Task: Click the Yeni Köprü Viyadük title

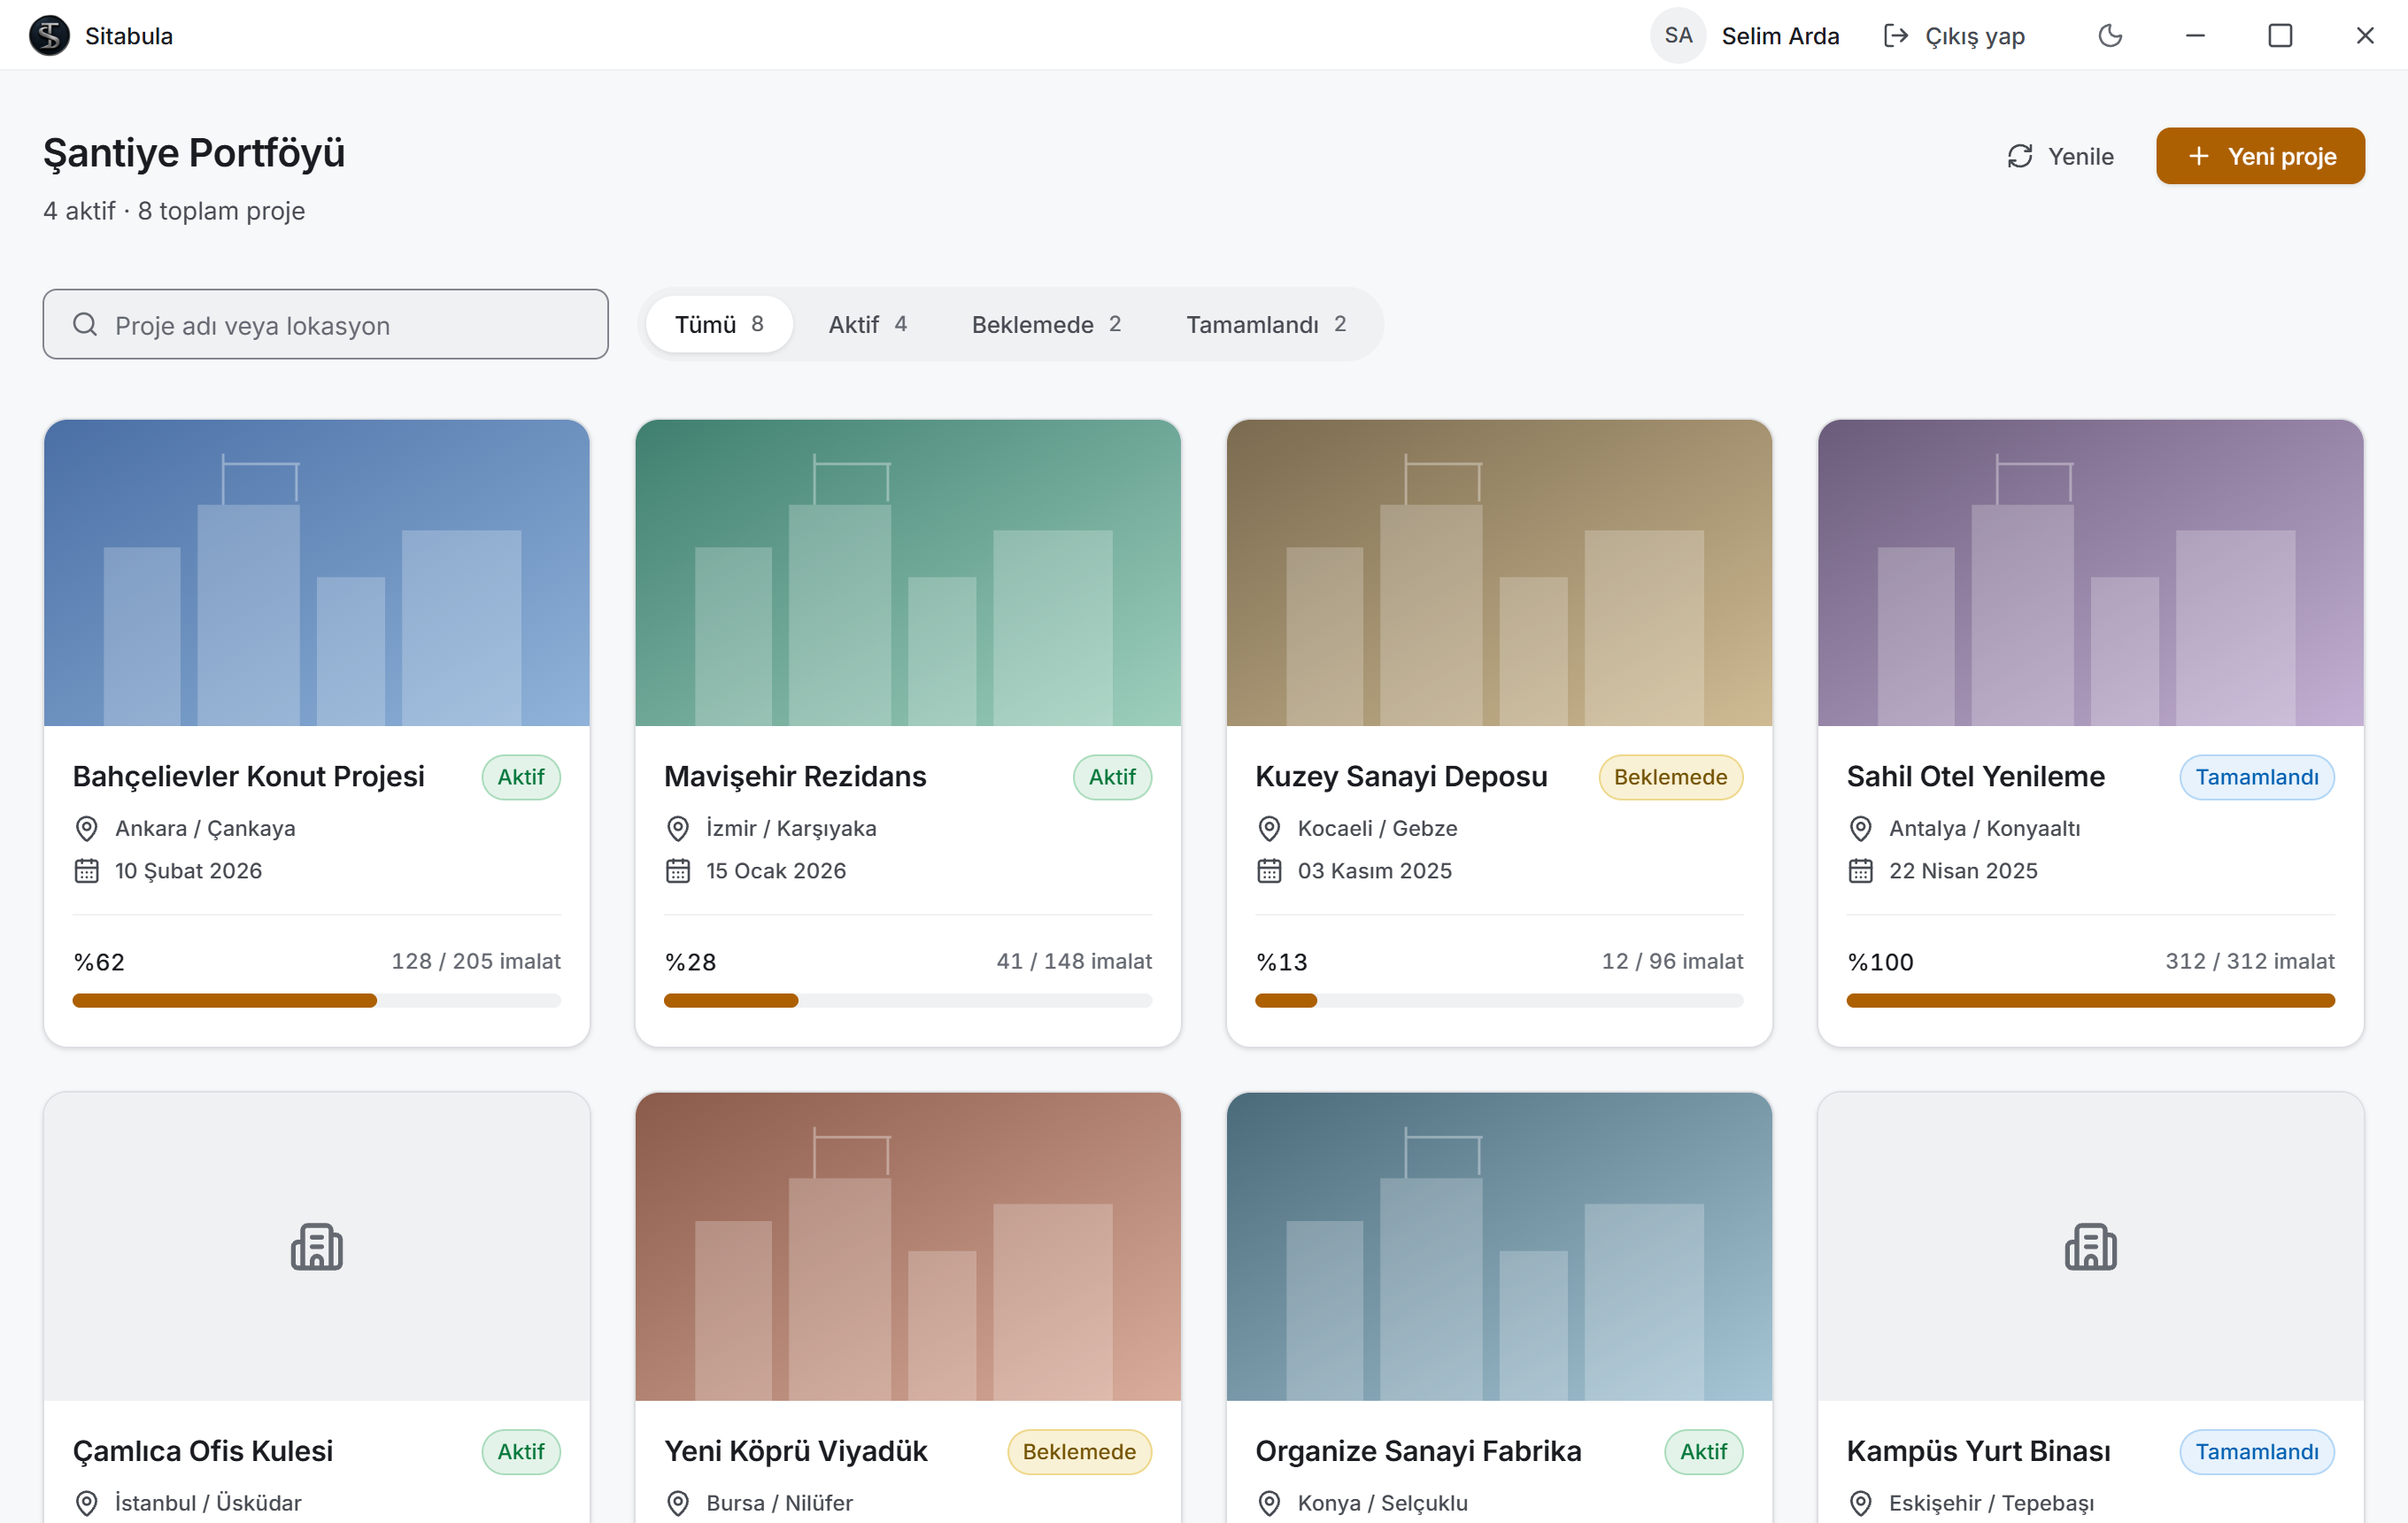Action: [796, 1451]
